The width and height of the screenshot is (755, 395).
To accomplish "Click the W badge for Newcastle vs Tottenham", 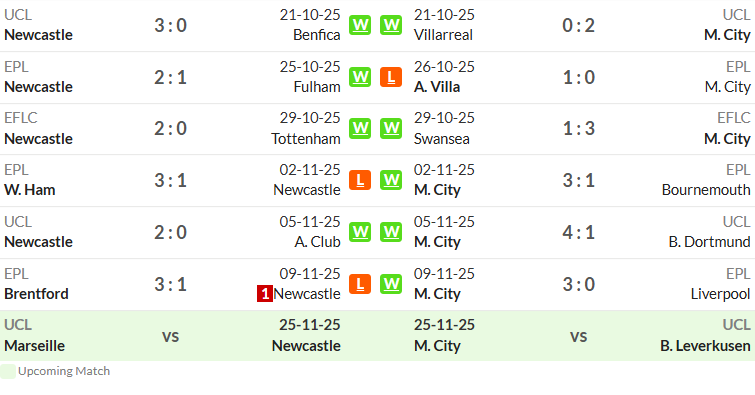I will tap(360, 129).
